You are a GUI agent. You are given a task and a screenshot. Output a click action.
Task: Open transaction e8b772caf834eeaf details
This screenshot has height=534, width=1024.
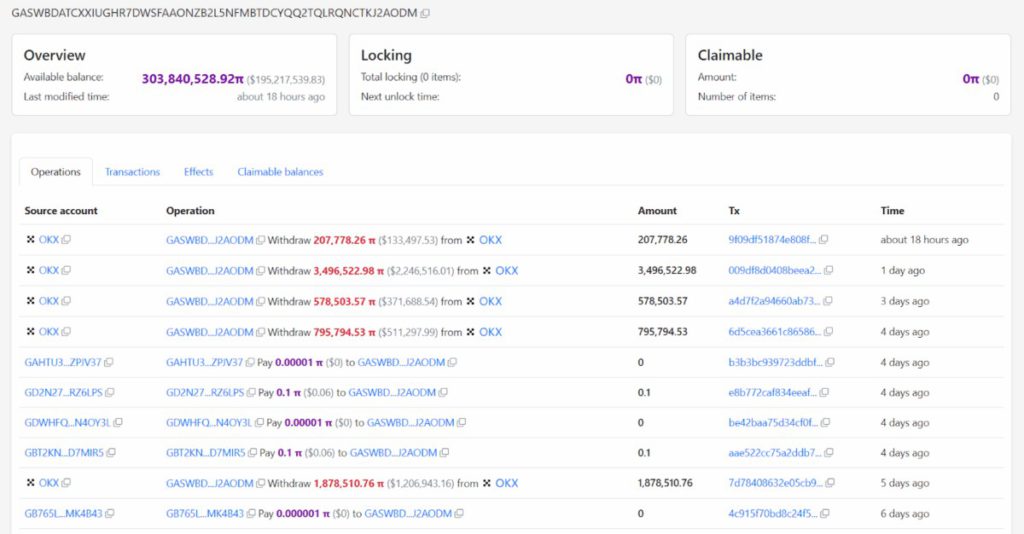[x=773, y=392]
